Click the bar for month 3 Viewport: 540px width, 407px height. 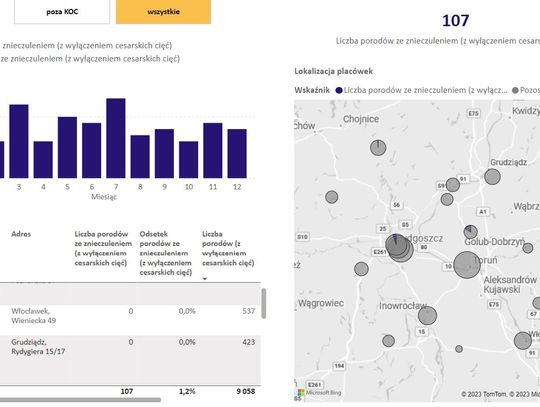click(19, 141)
